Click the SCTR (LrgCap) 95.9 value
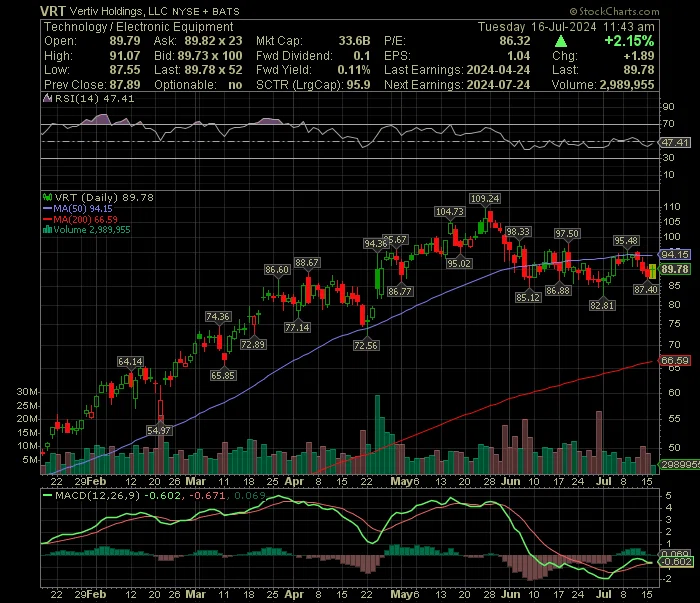Image resolution: width=700 pixels, height=603 pixels. point(357,85)
